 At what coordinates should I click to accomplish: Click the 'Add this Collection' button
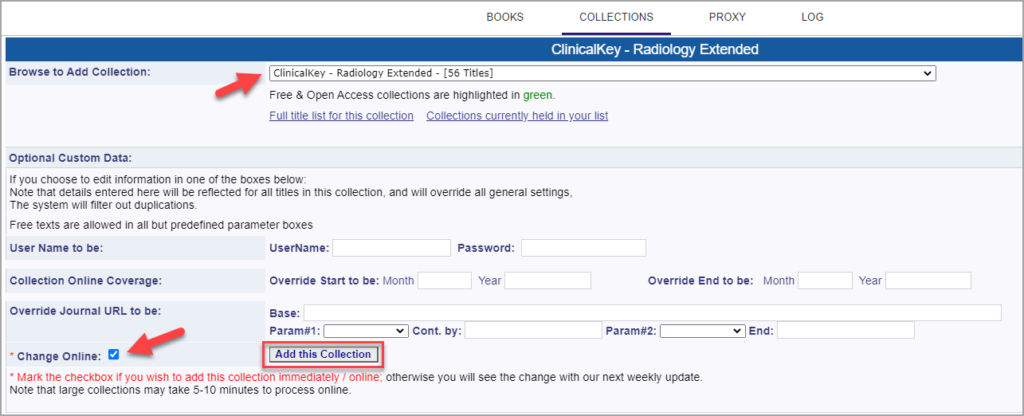coord(323,355)
